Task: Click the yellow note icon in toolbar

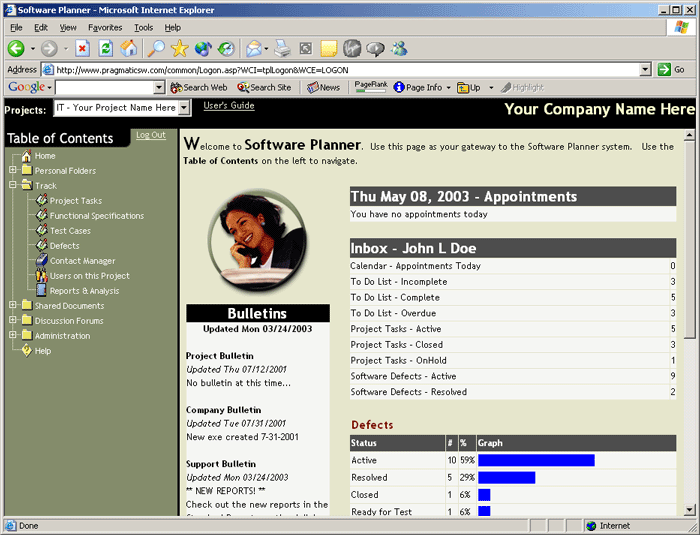Action: click(329, 49)
